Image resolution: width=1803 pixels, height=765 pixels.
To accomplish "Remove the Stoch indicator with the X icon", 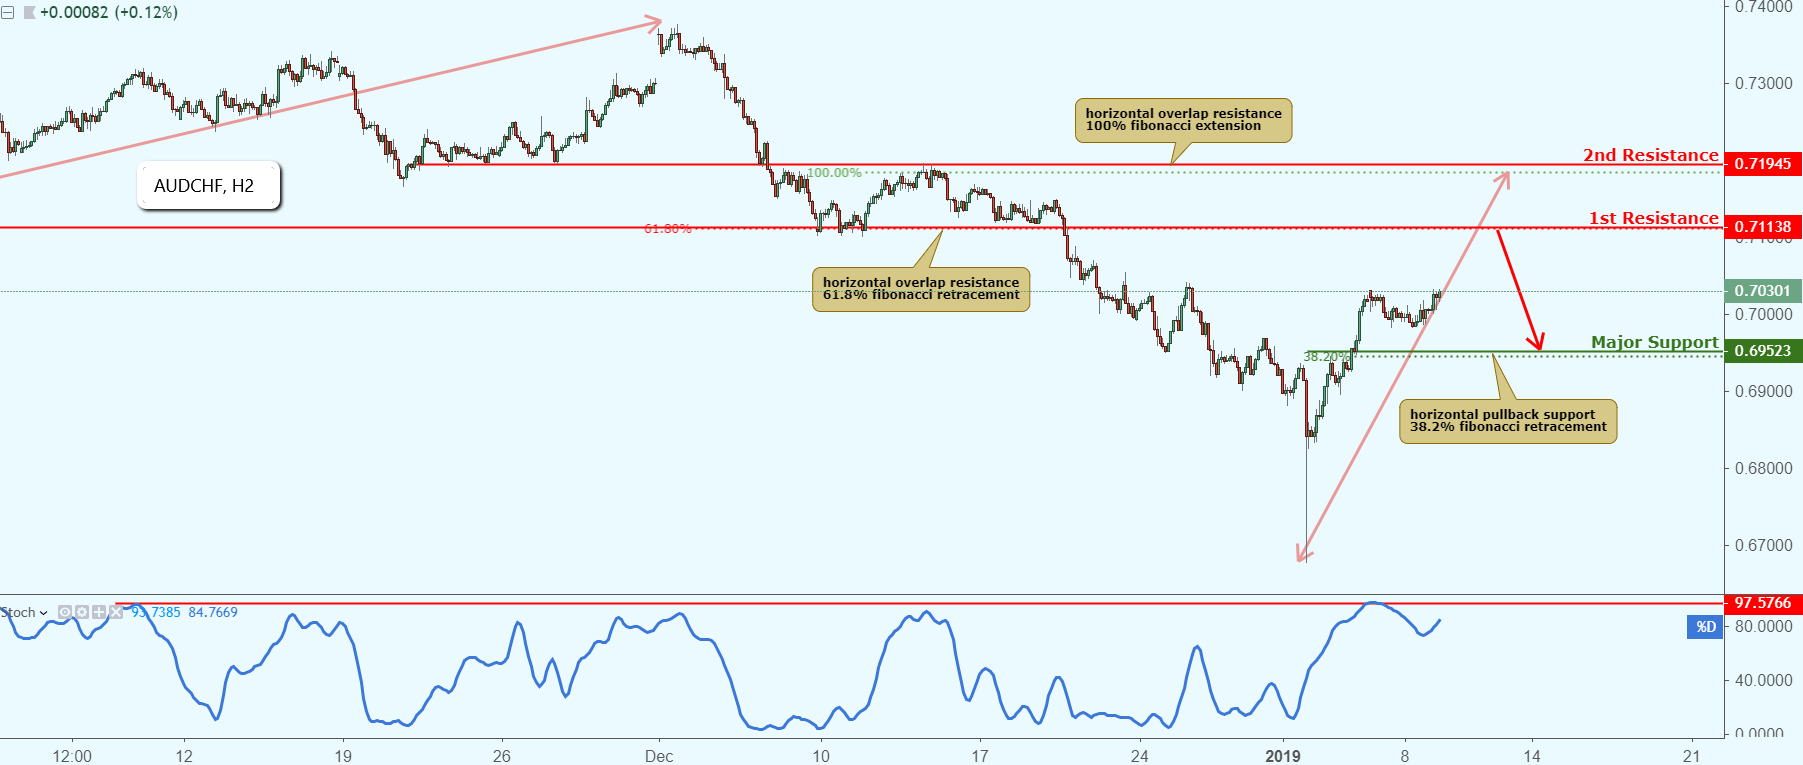I will 116,612.
